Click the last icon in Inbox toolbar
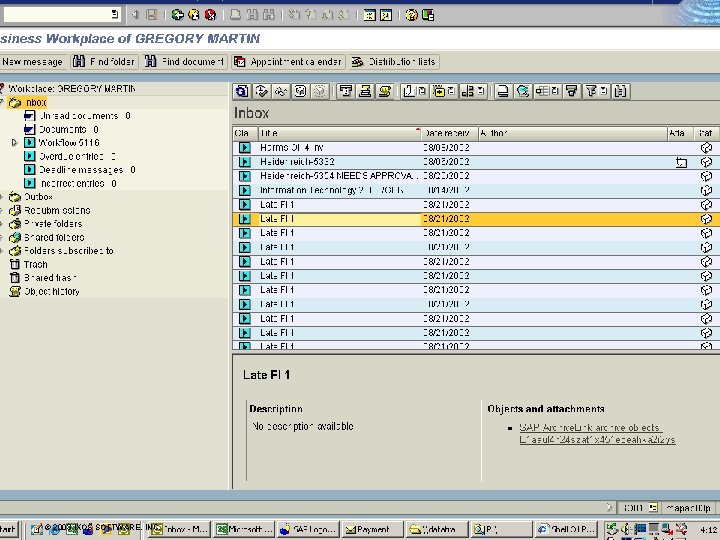The height and width of the screenshot is (540, 720). click(x=620, y=91)
